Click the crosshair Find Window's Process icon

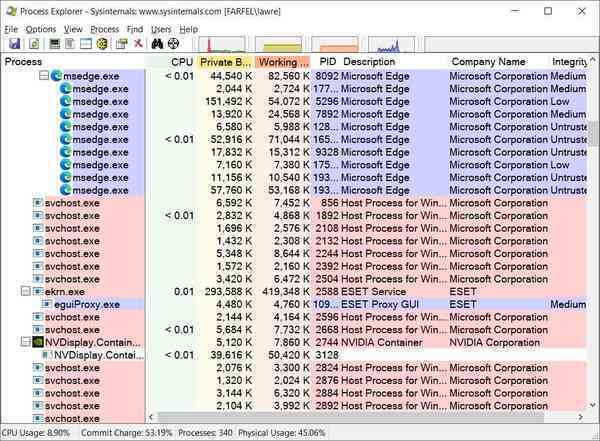coord(172,45)
